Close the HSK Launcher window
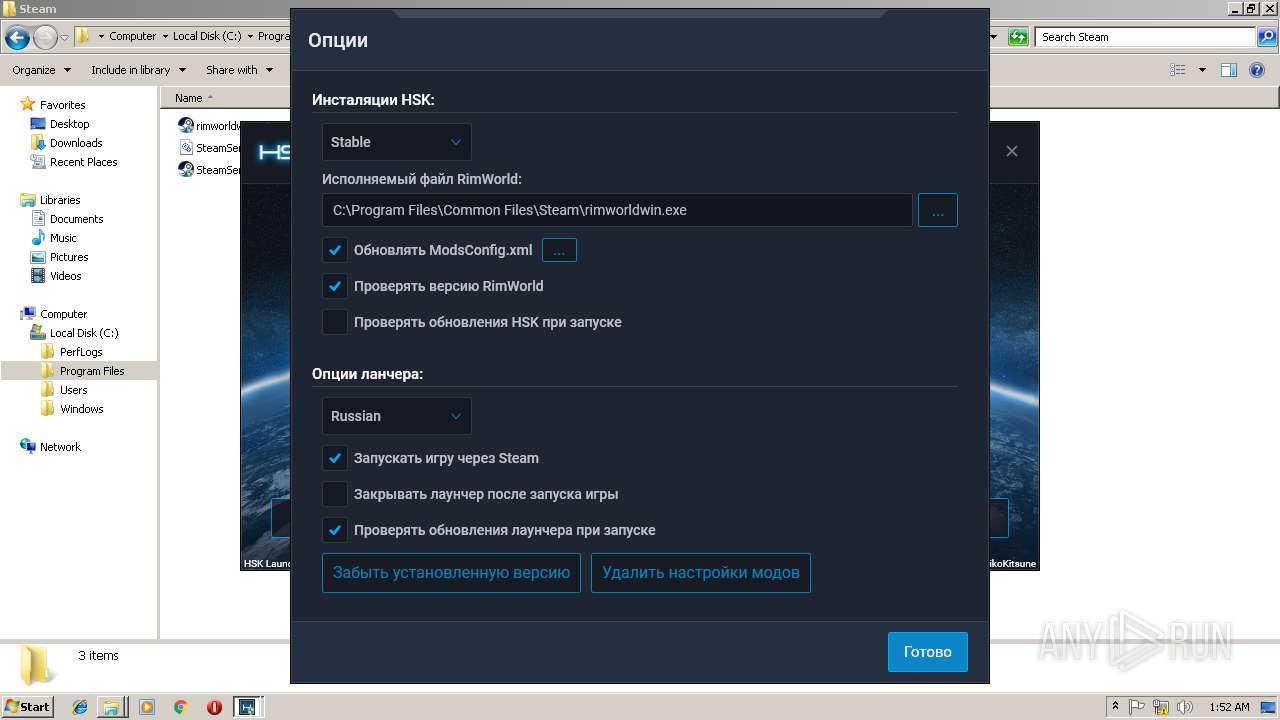1280x720 pixels. pyautogui.click(x=1012, y=151)
